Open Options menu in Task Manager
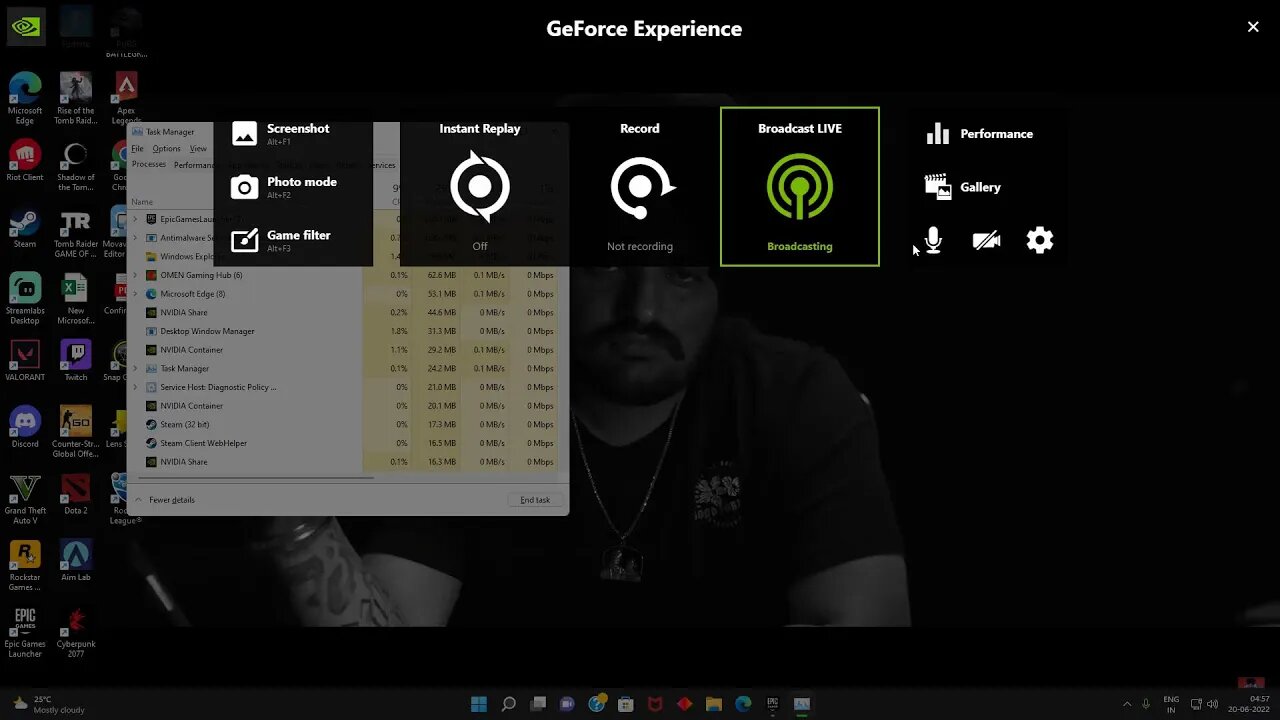Screen dimensions: 1280x720 (166, 149)
